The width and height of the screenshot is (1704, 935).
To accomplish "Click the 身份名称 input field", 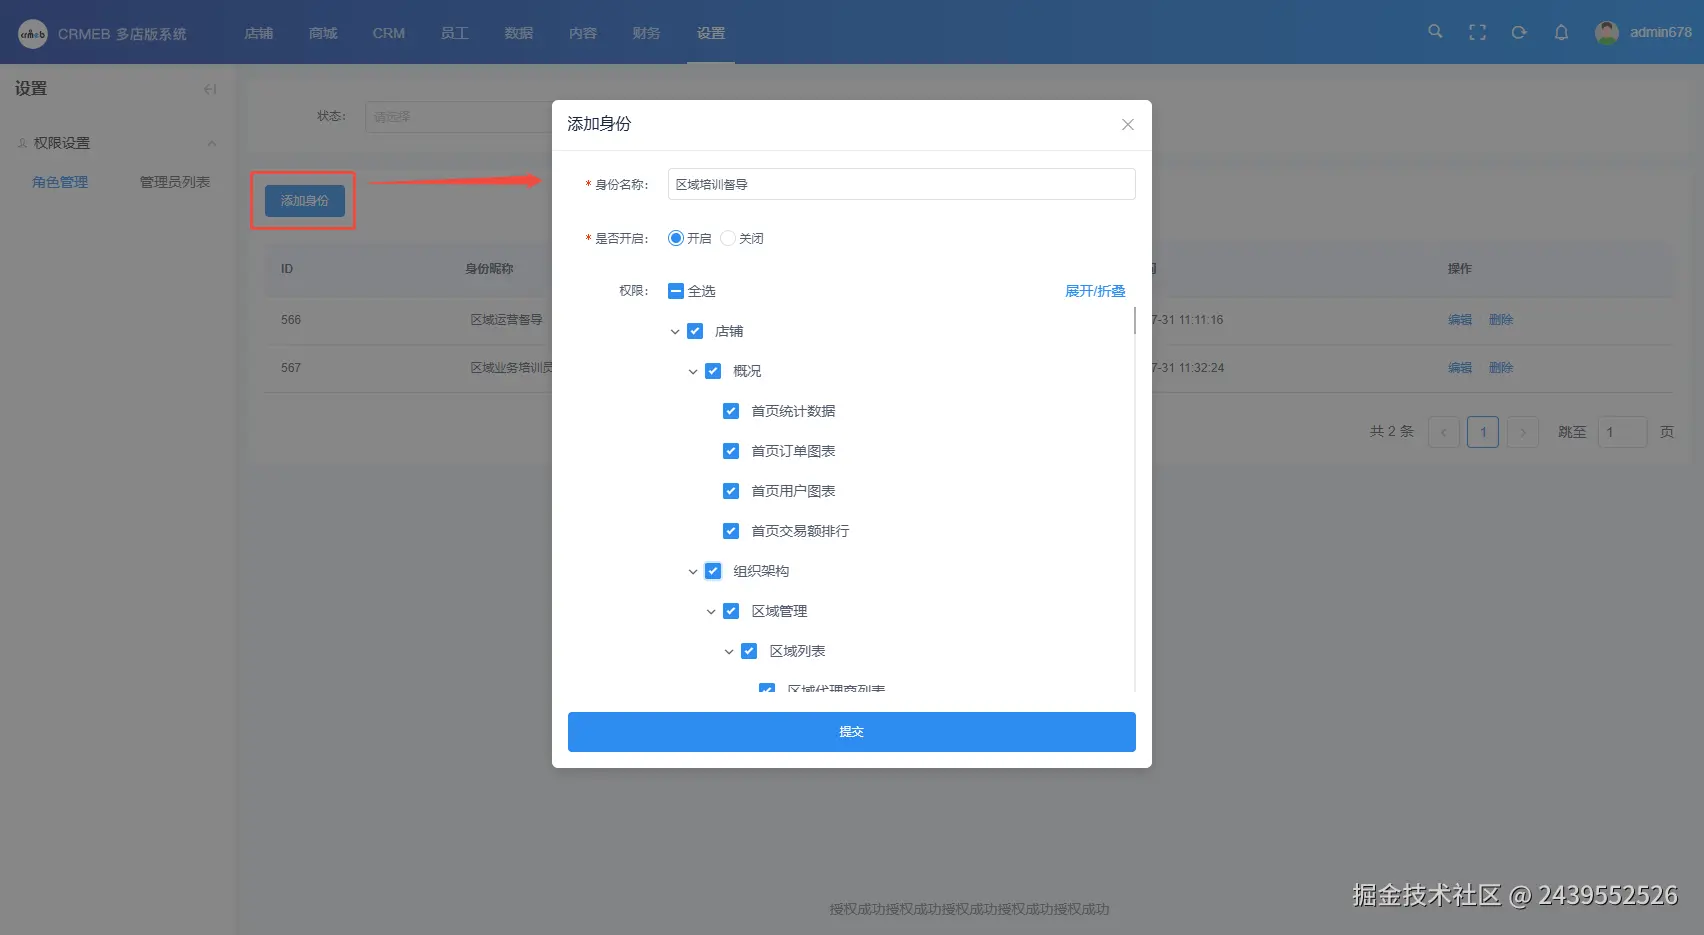I will [902, 184].
